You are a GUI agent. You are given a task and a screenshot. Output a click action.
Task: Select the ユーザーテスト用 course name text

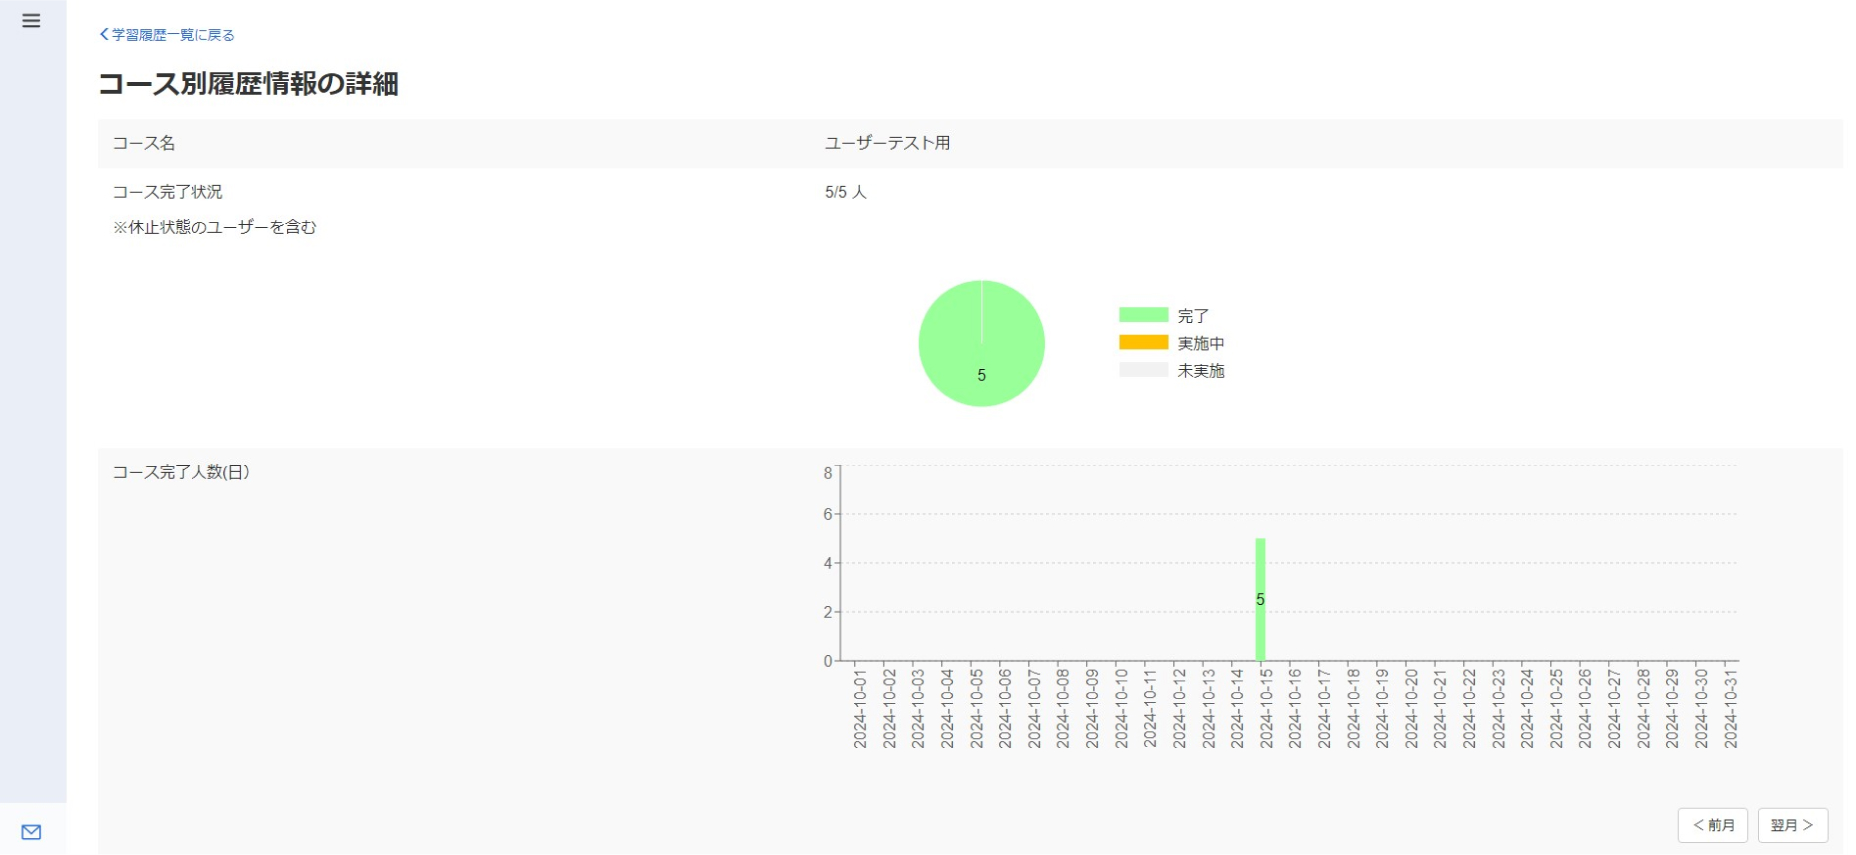tap(887, 143)
